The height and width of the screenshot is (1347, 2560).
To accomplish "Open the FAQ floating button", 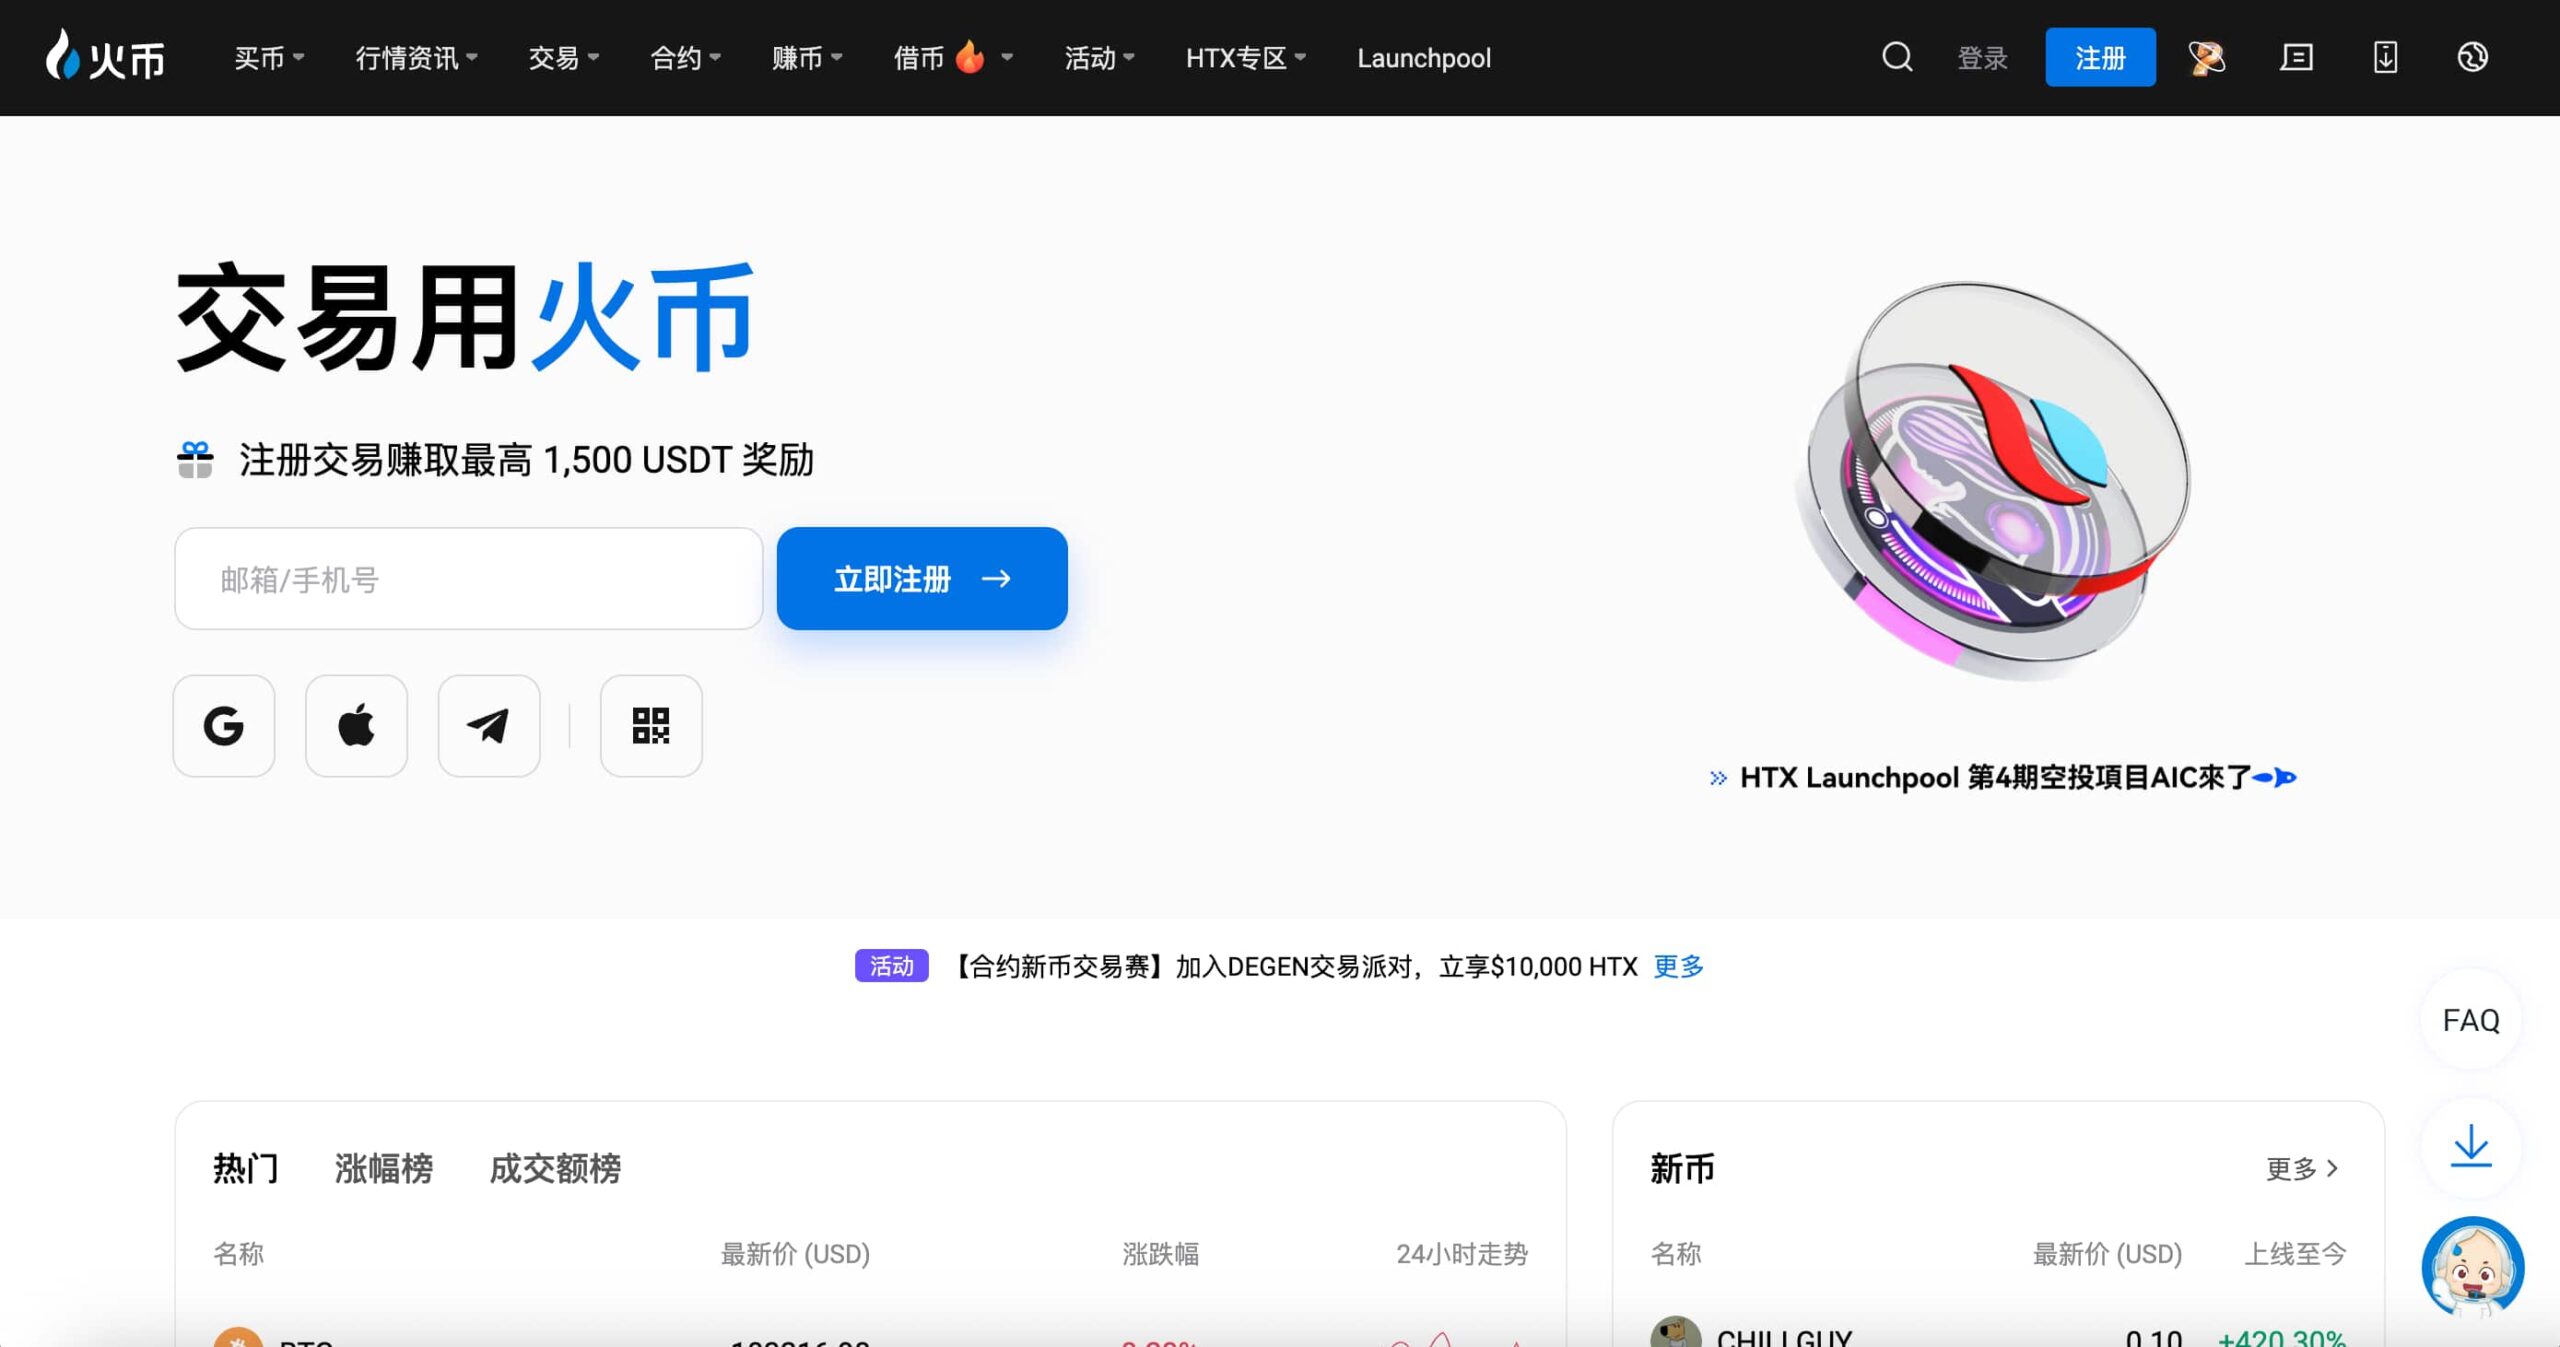I will pyautogui.click(x=2471, y=1020).
